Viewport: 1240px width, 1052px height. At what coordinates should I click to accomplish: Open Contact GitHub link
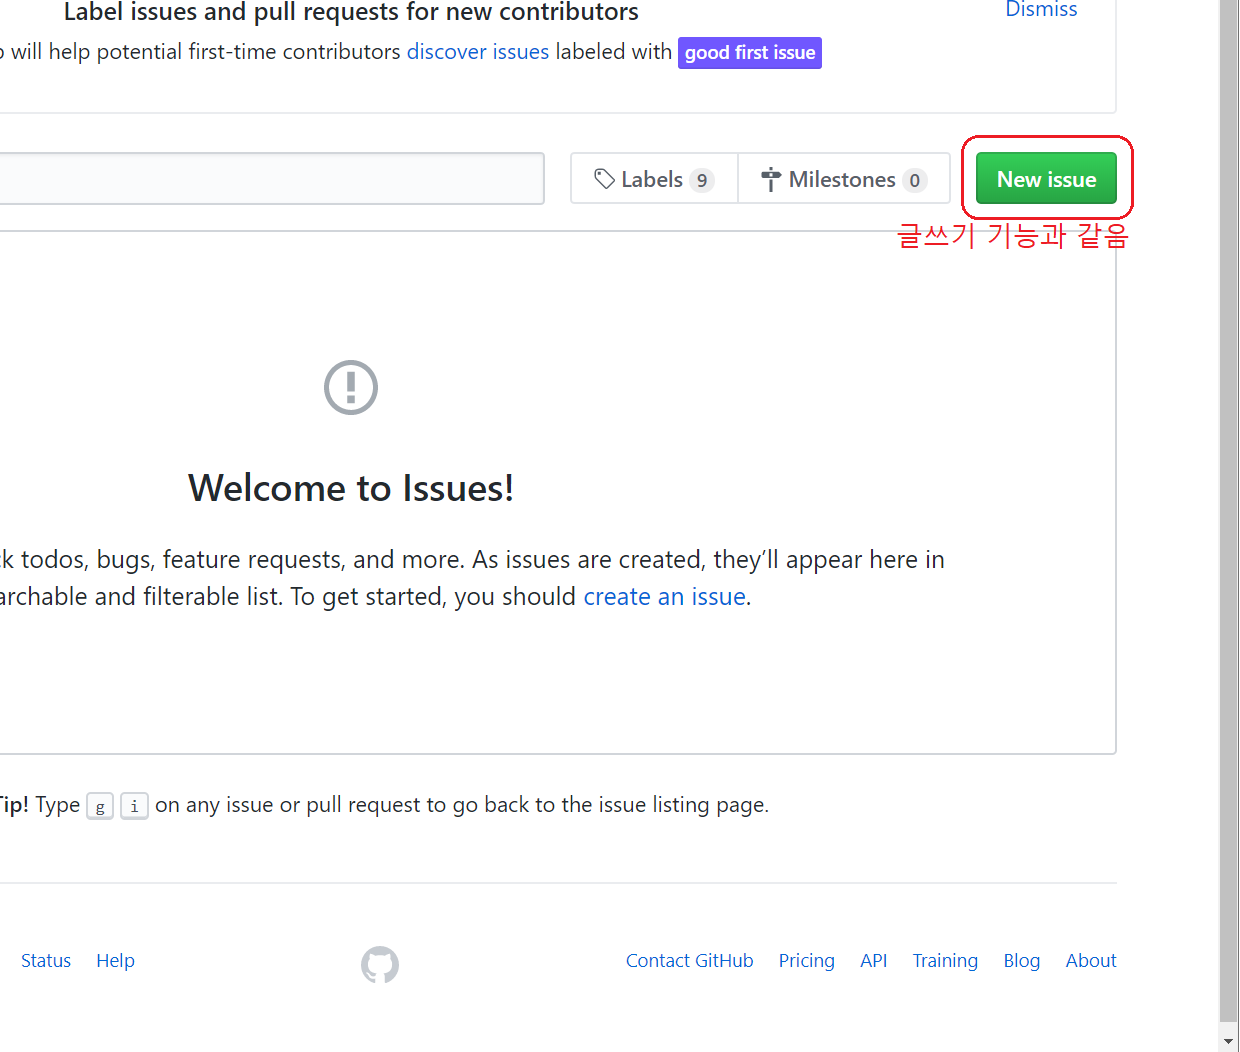pyautogui.click(x=689, y=960)
